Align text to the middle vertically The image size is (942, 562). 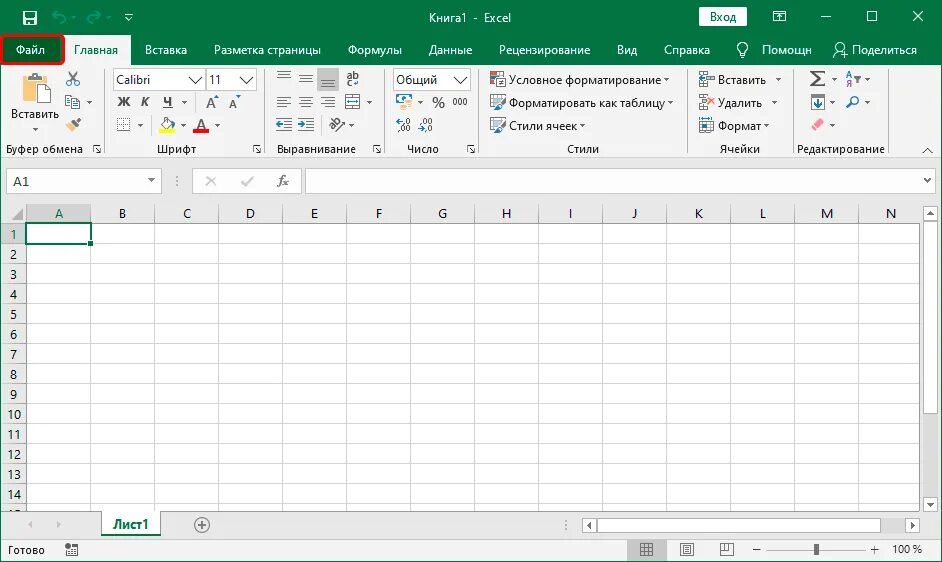pos(306,78)
